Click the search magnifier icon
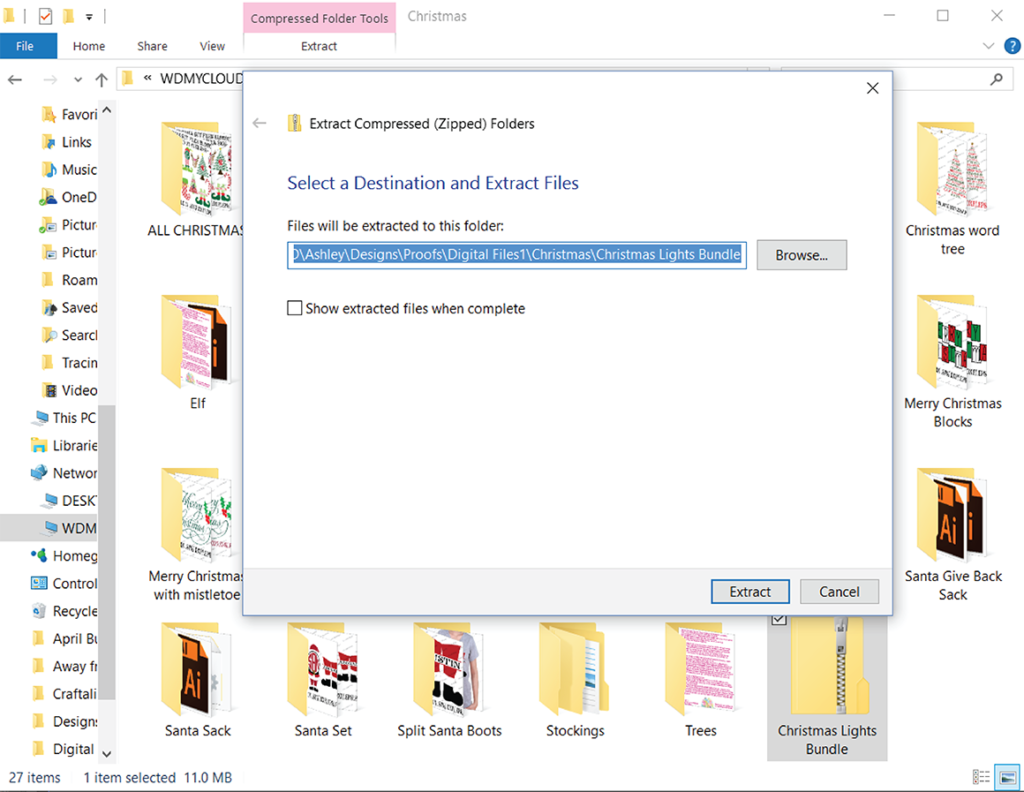Image resolution: width=1024 pixels, height=792 pixels. point(997,79)
